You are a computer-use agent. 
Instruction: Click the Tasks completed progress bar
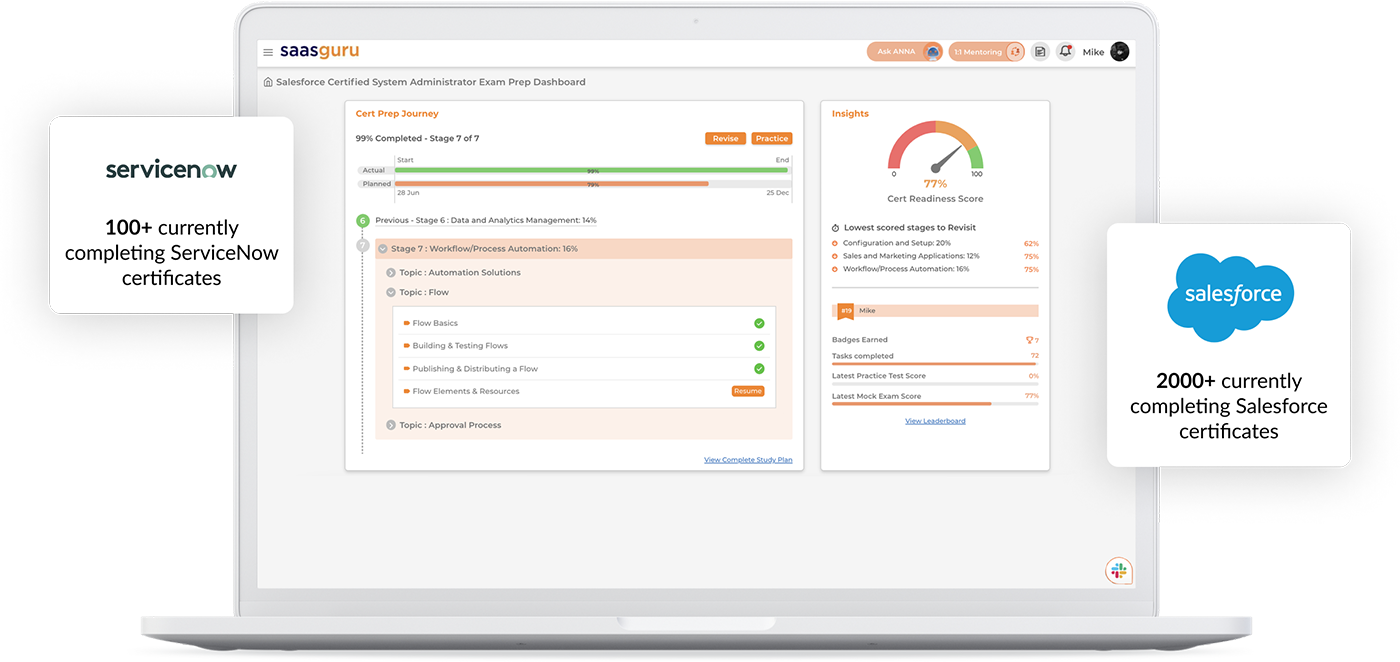(x=935, y=364)
